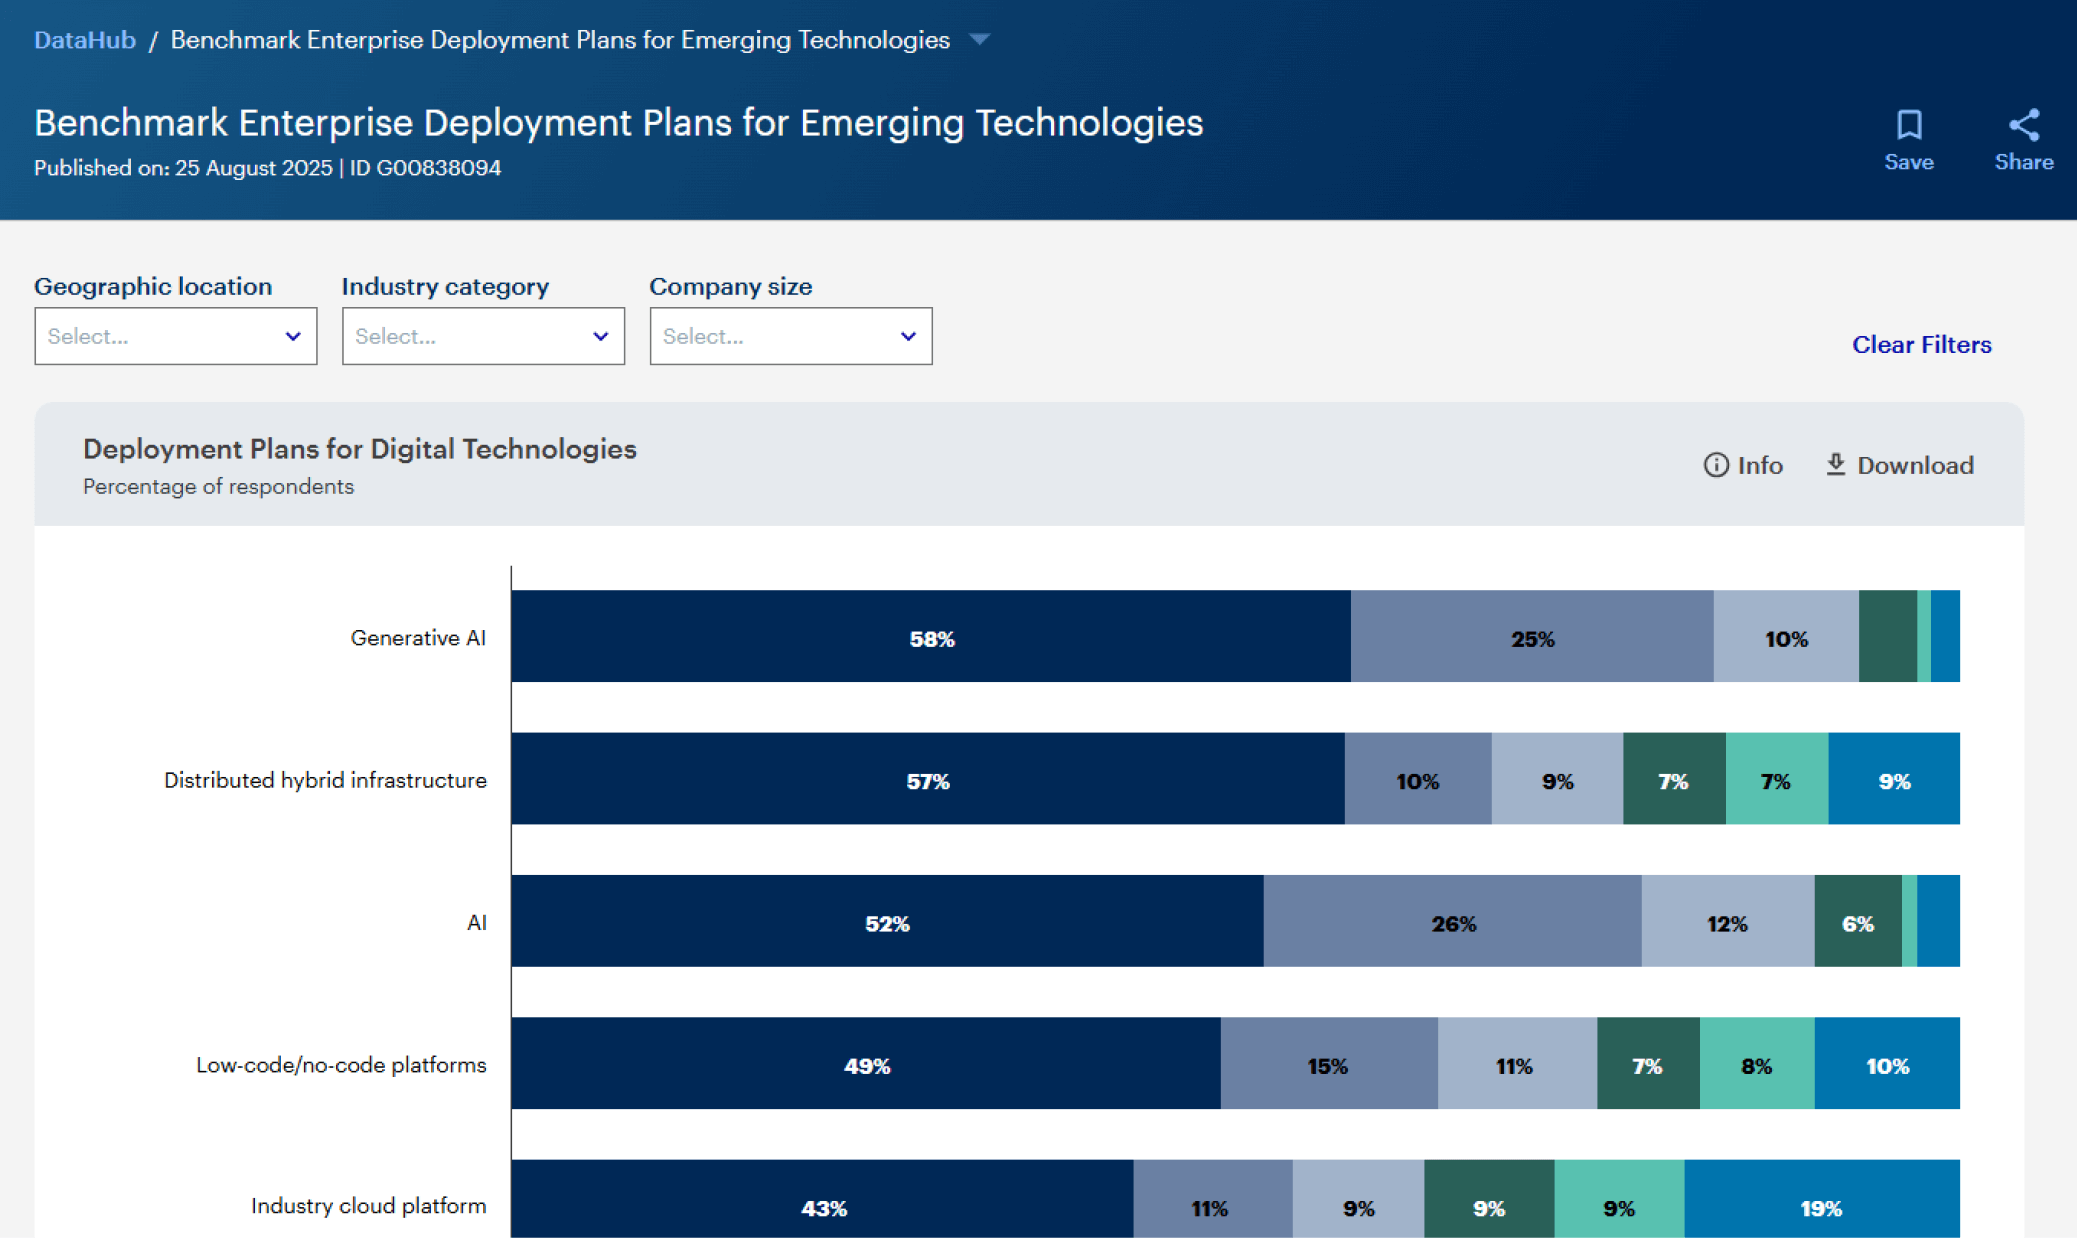
Task: Click the 26% segment of the AI bar
Action: 1451,922
